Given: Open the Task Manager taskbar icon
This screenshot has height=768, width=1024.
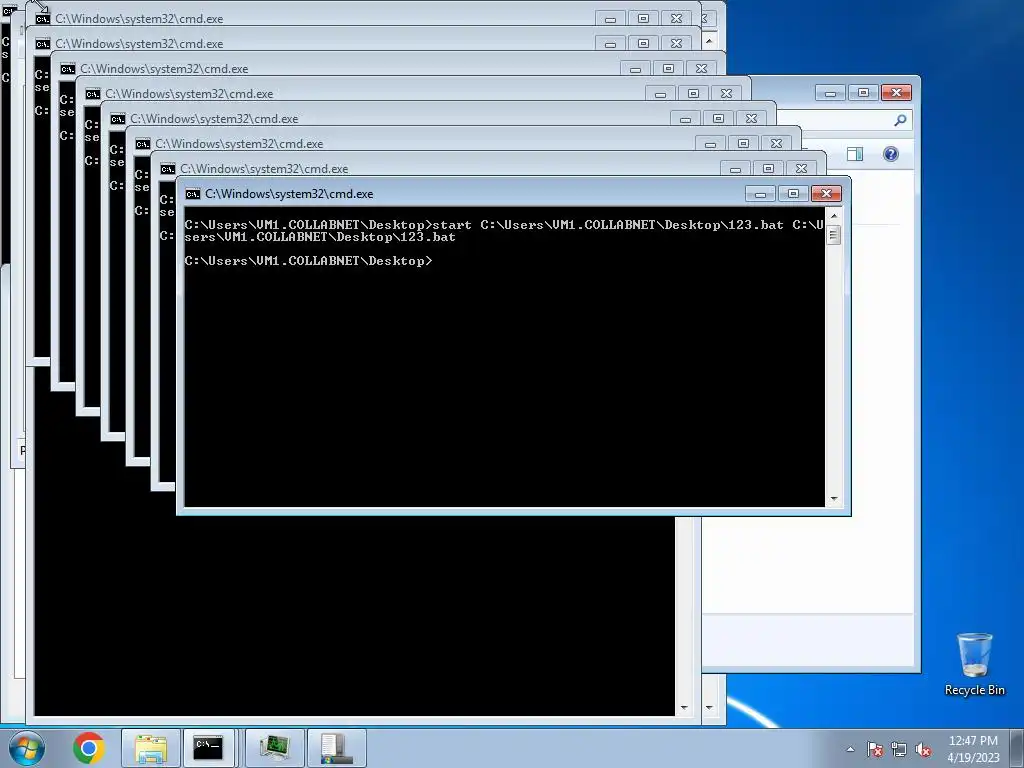Looking at the screenshot, I should pyautogui.click(x=276, y=748).
